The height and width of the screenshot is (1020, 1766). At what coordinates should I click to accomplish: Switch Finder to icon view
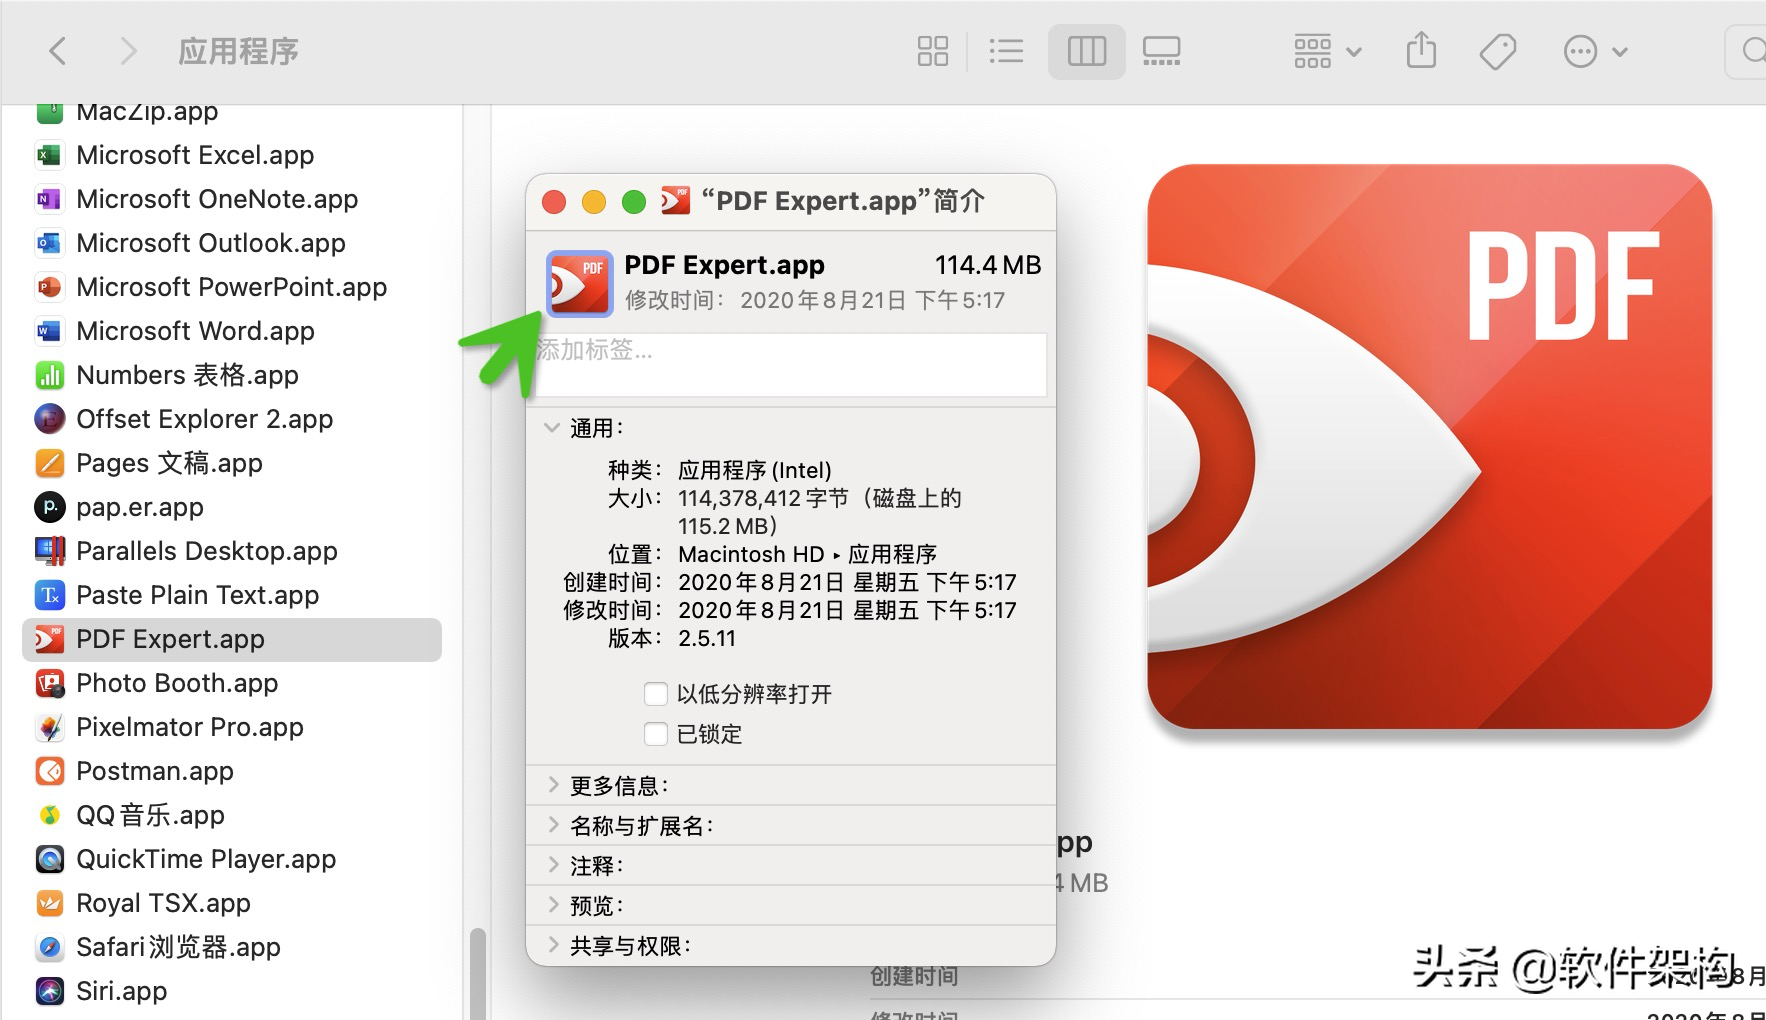tap(932, 51)
